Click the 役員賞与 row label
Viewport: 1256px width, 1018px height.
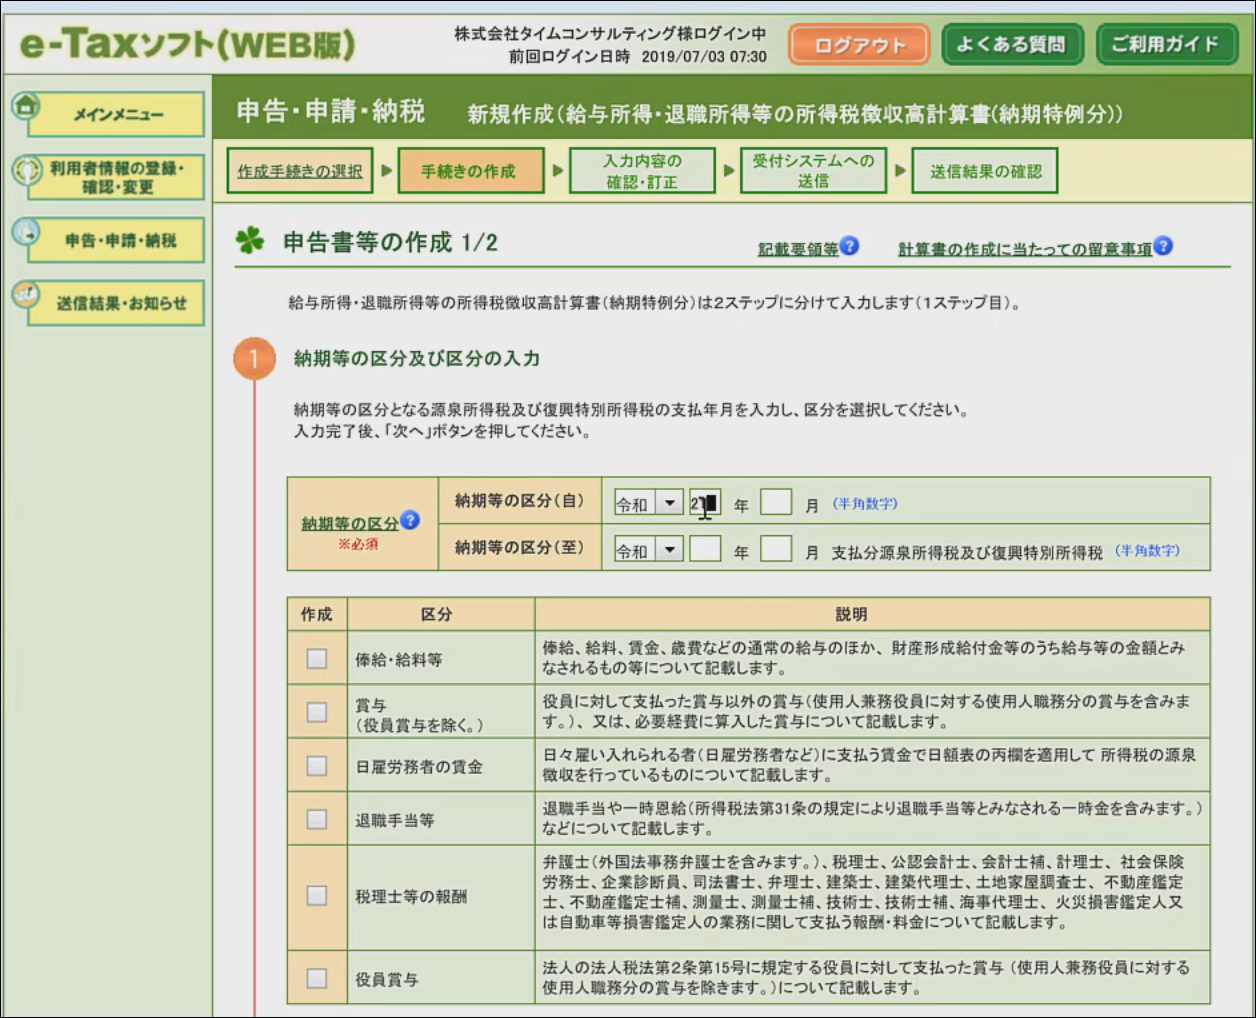tap(387, 979)
